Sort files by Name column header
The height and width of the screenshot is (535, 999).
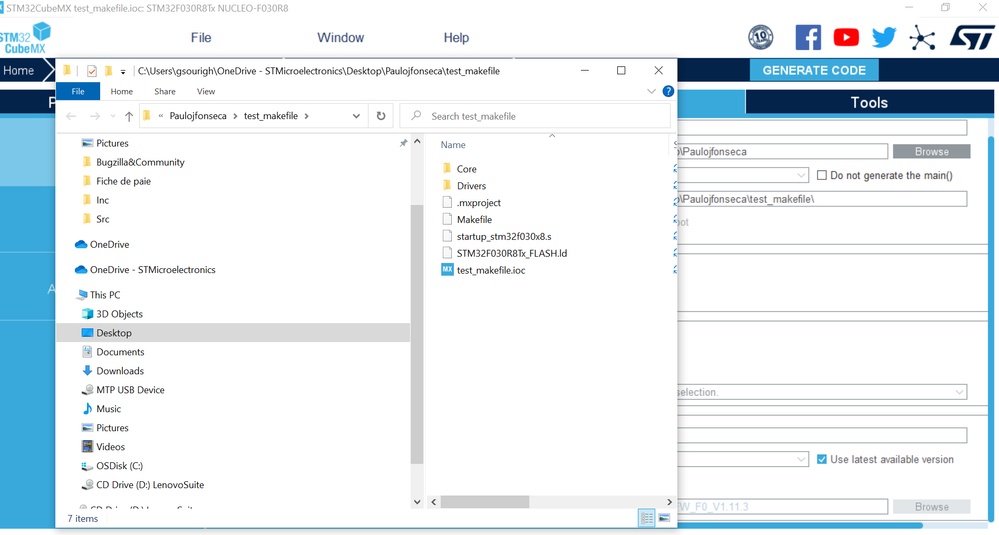[x=453, y=145]
